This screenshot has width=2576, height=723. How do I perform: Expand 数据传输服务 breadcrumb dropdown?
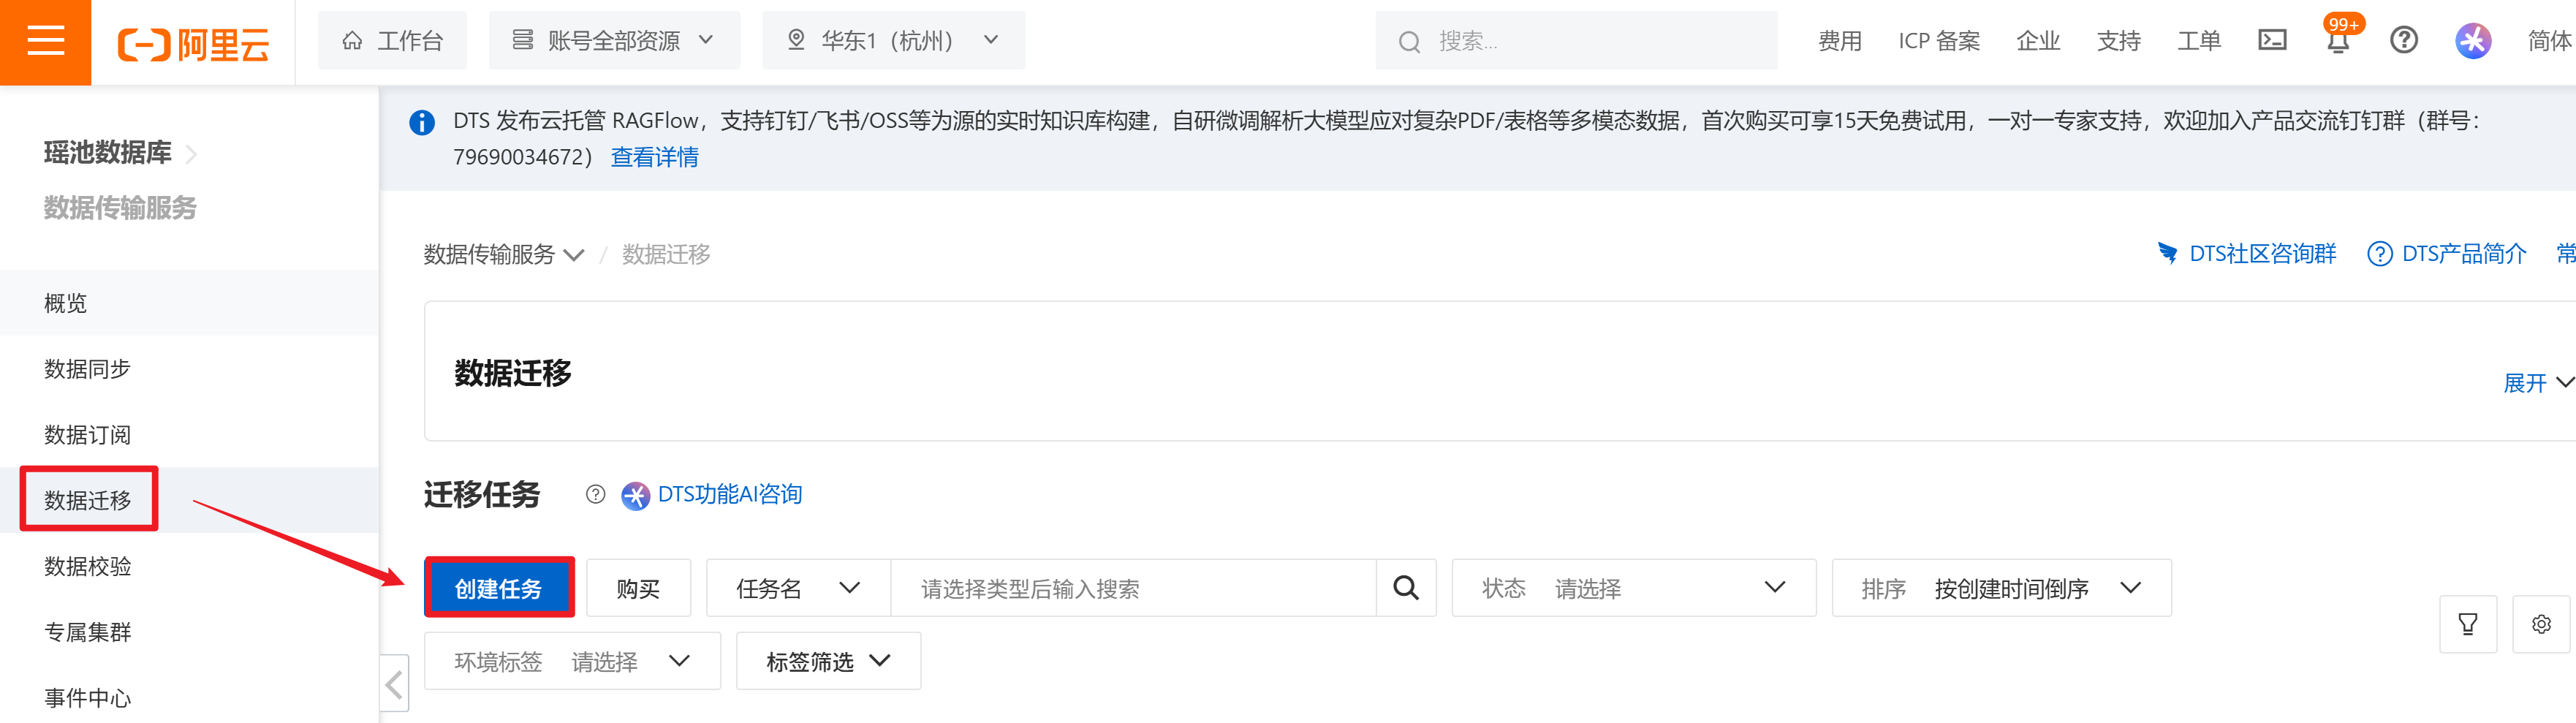pos(503,254)
